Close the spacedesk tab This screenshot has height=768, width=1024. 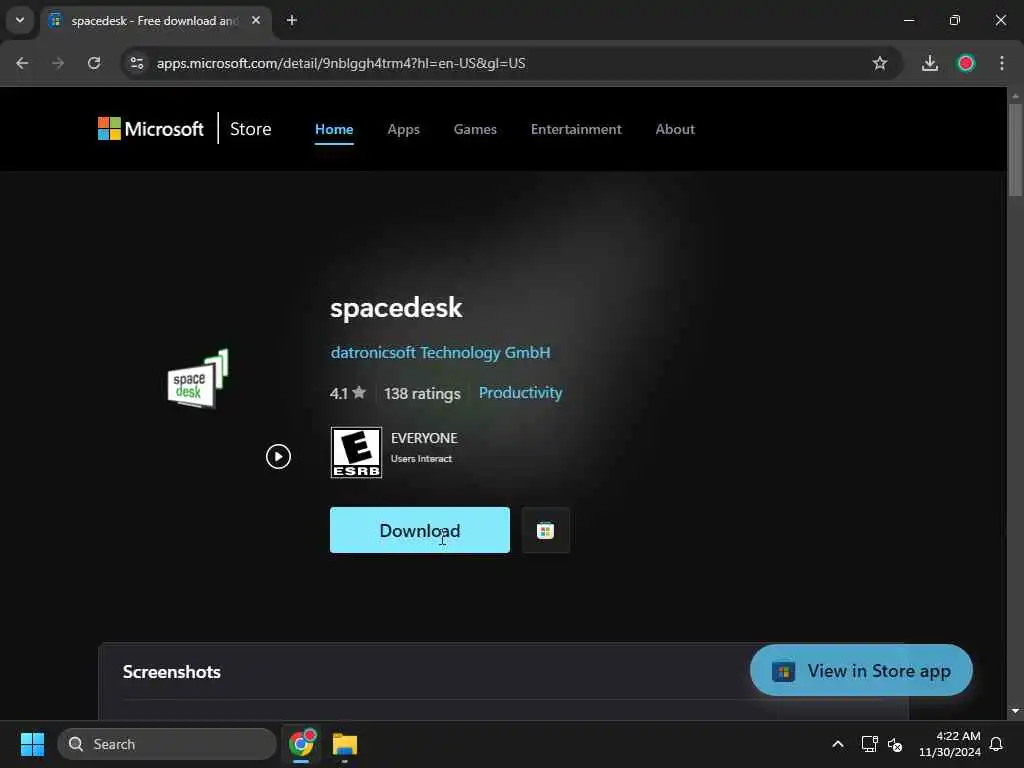256,21
